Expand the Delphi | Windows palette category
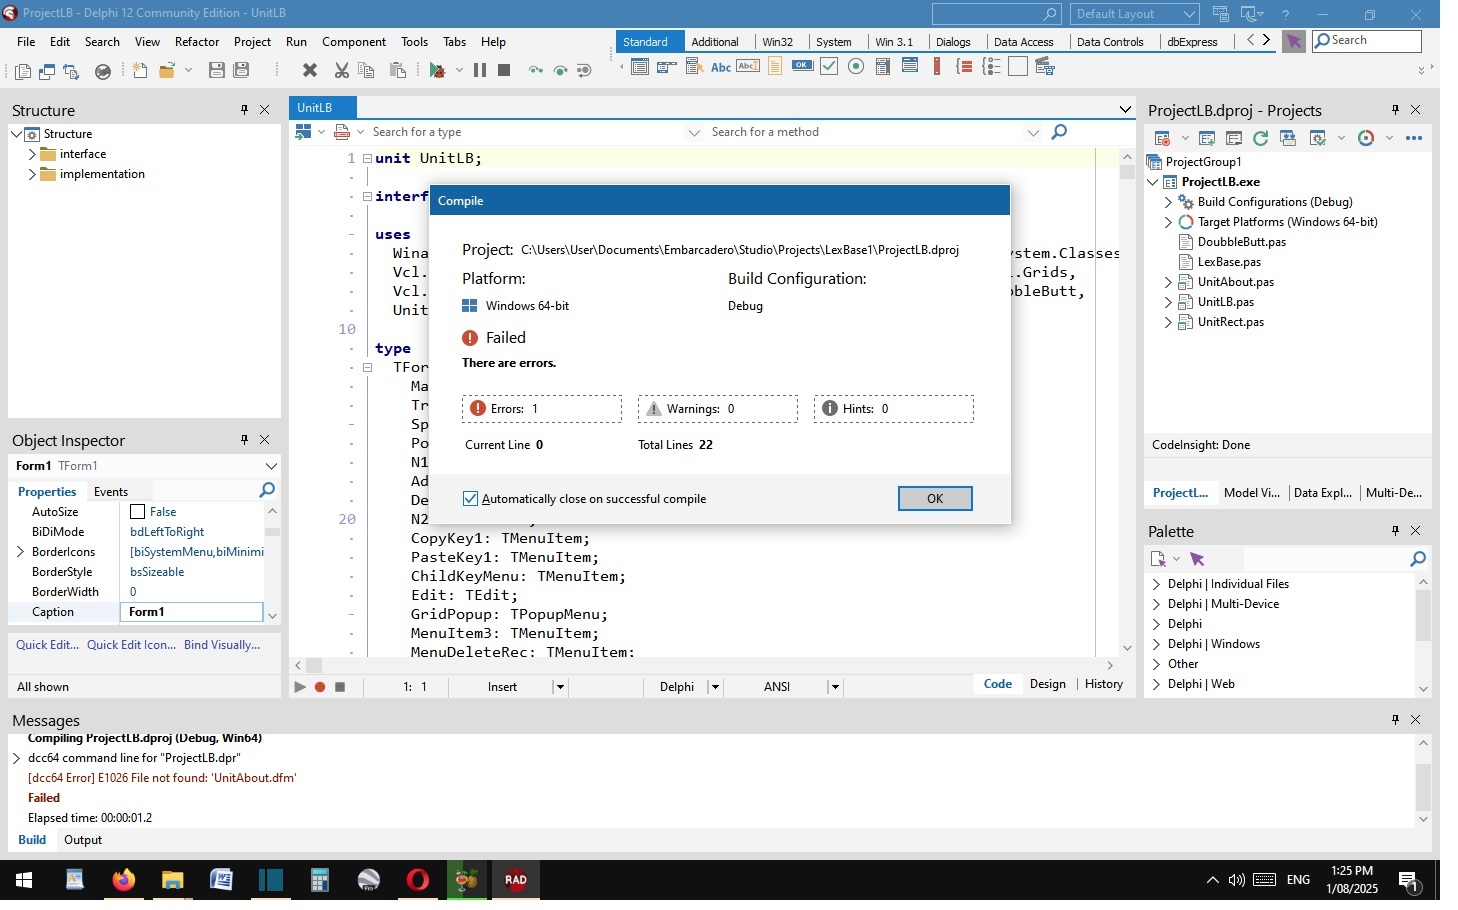The width and height of the screenshot is (1458, 910). pos(1156,644)
